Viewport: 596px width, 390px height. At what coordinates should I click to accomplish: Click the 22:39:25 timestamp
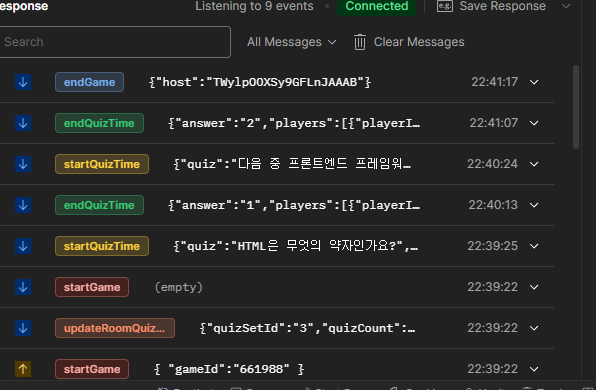[492, 246]
